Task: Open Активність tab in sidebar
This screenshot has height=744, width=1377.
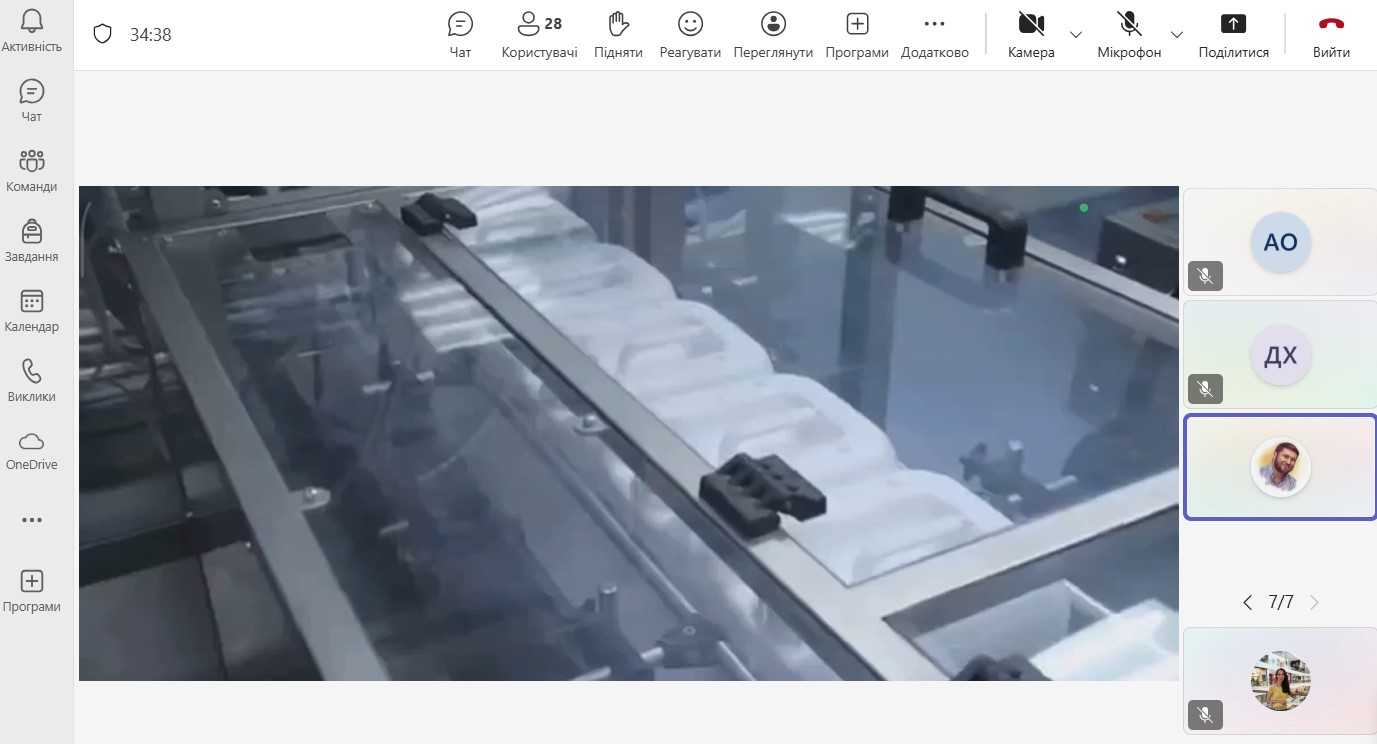Action: click(x=32, y=31)
